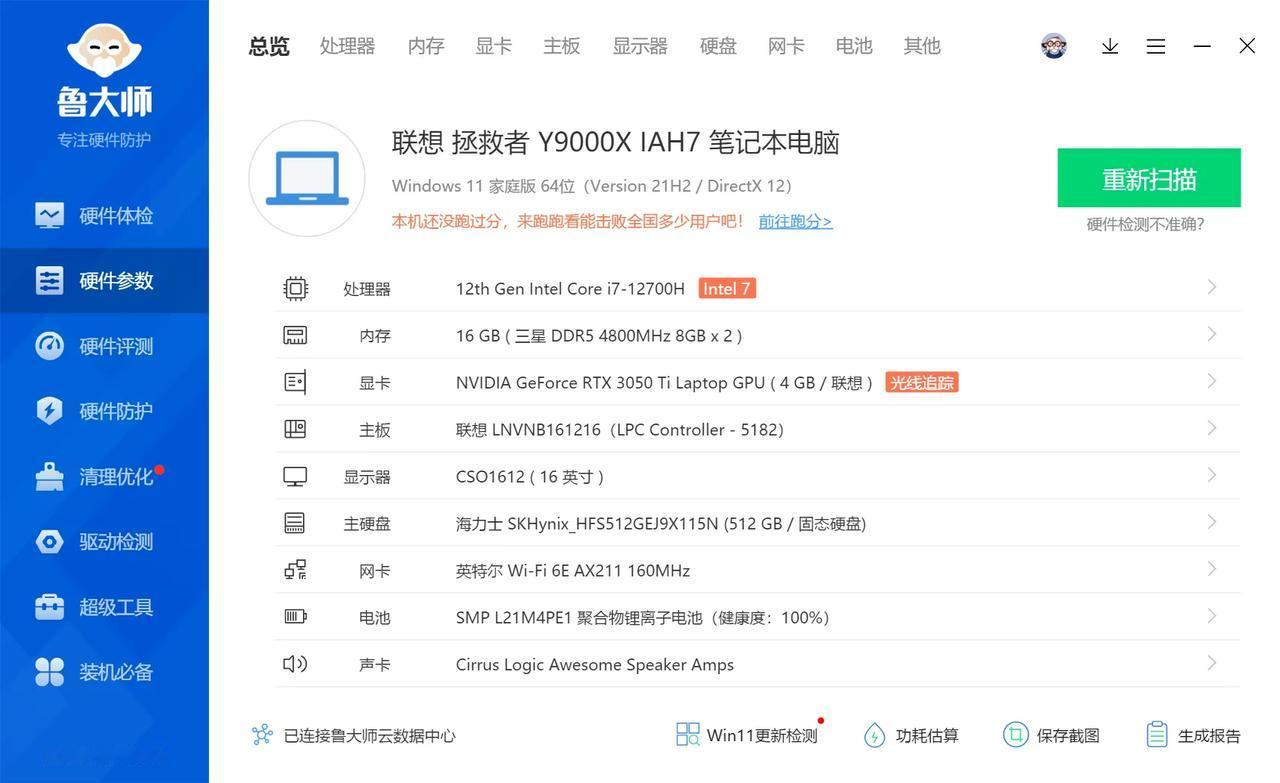Image resolution: width=1280 pixels, height=783 pixels.
Task: Click the hard disk icon
Action: (294, 523)
